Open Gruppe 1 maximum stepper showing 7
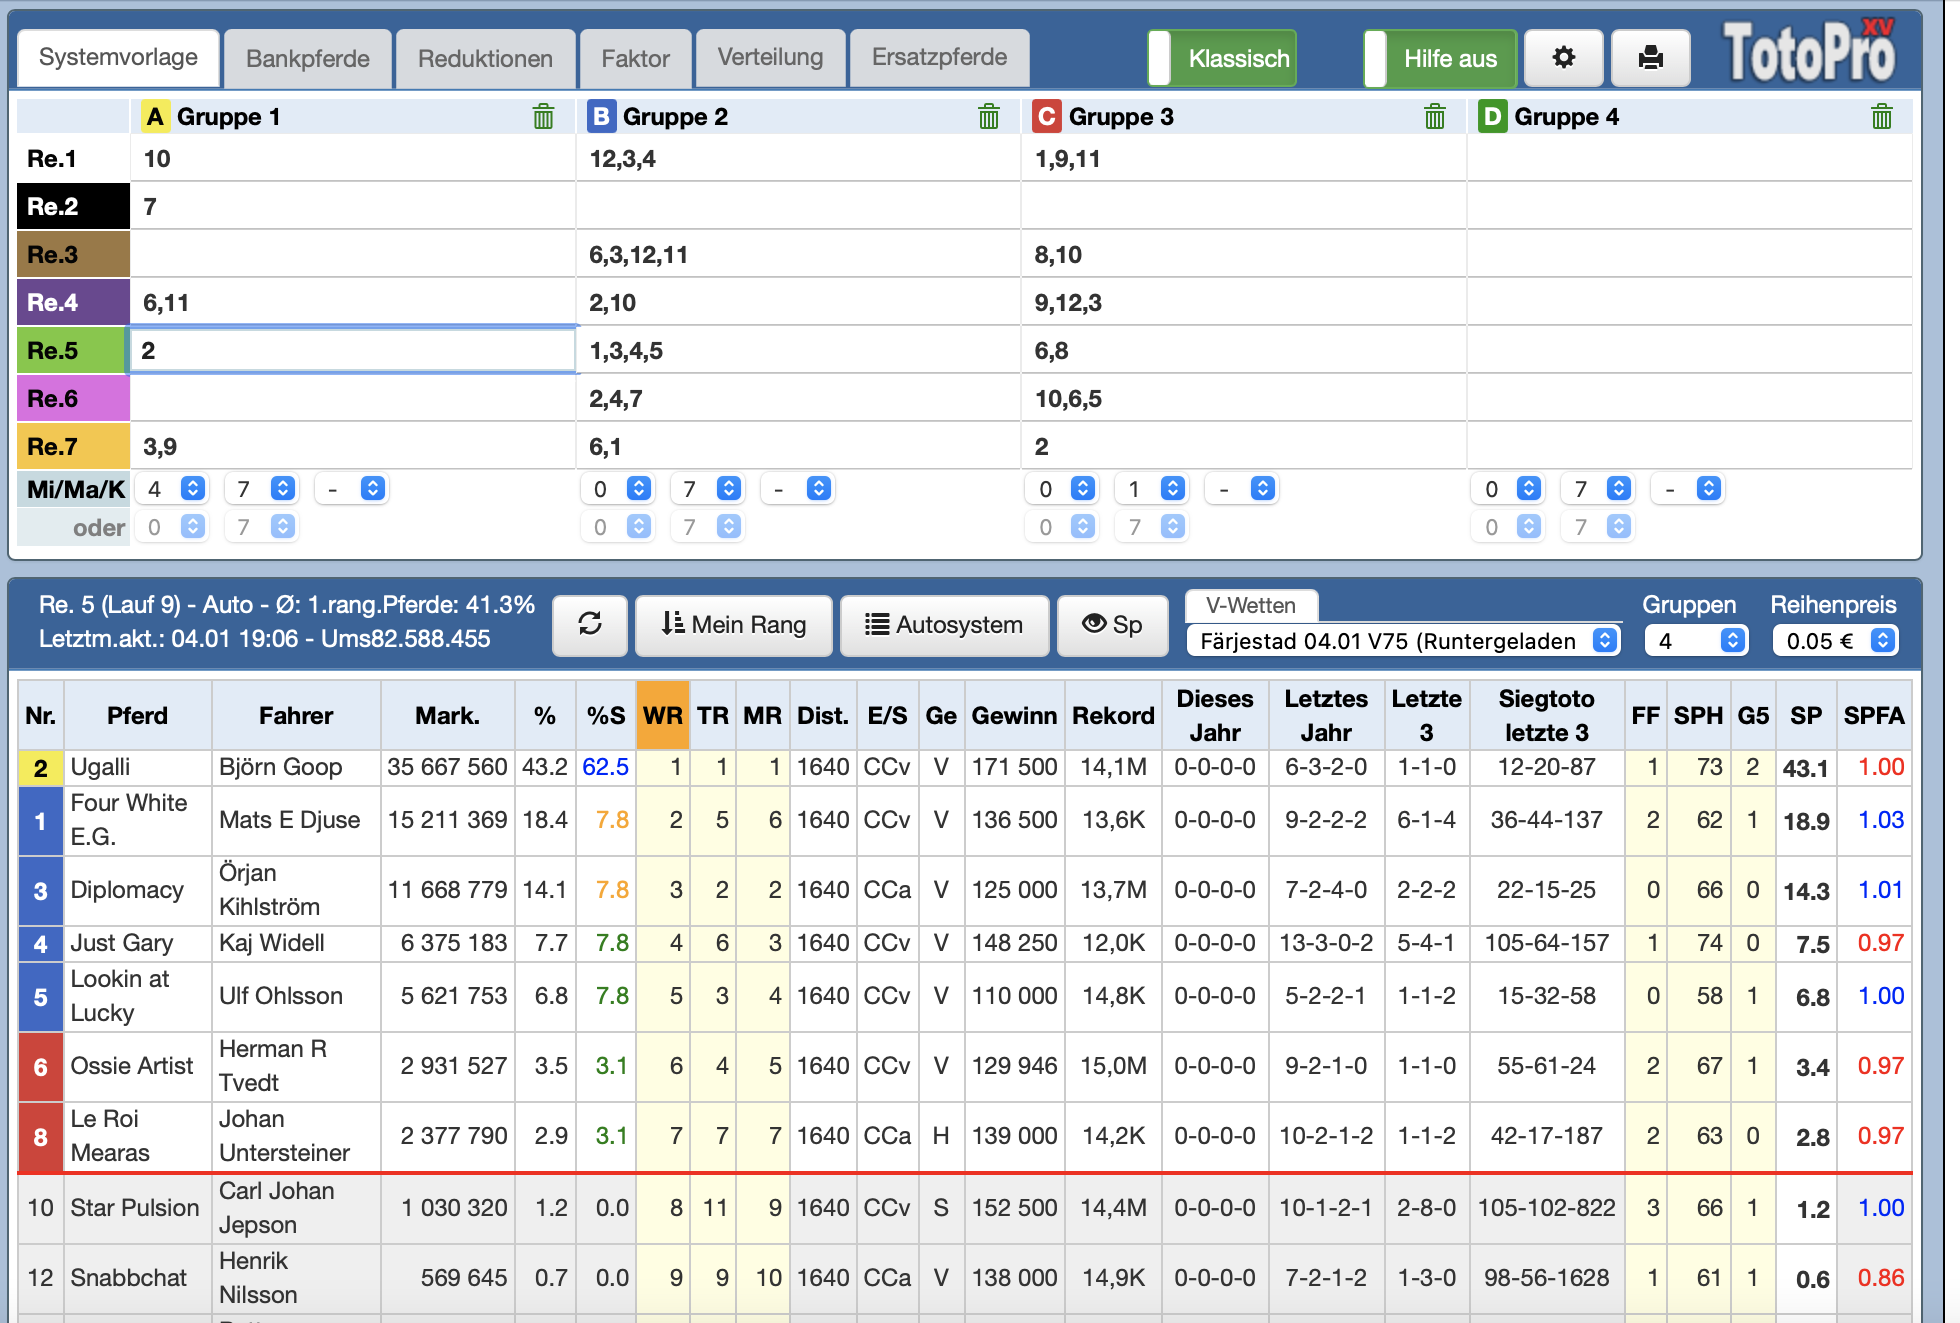 pyautogui.click(x=262, y=489)
